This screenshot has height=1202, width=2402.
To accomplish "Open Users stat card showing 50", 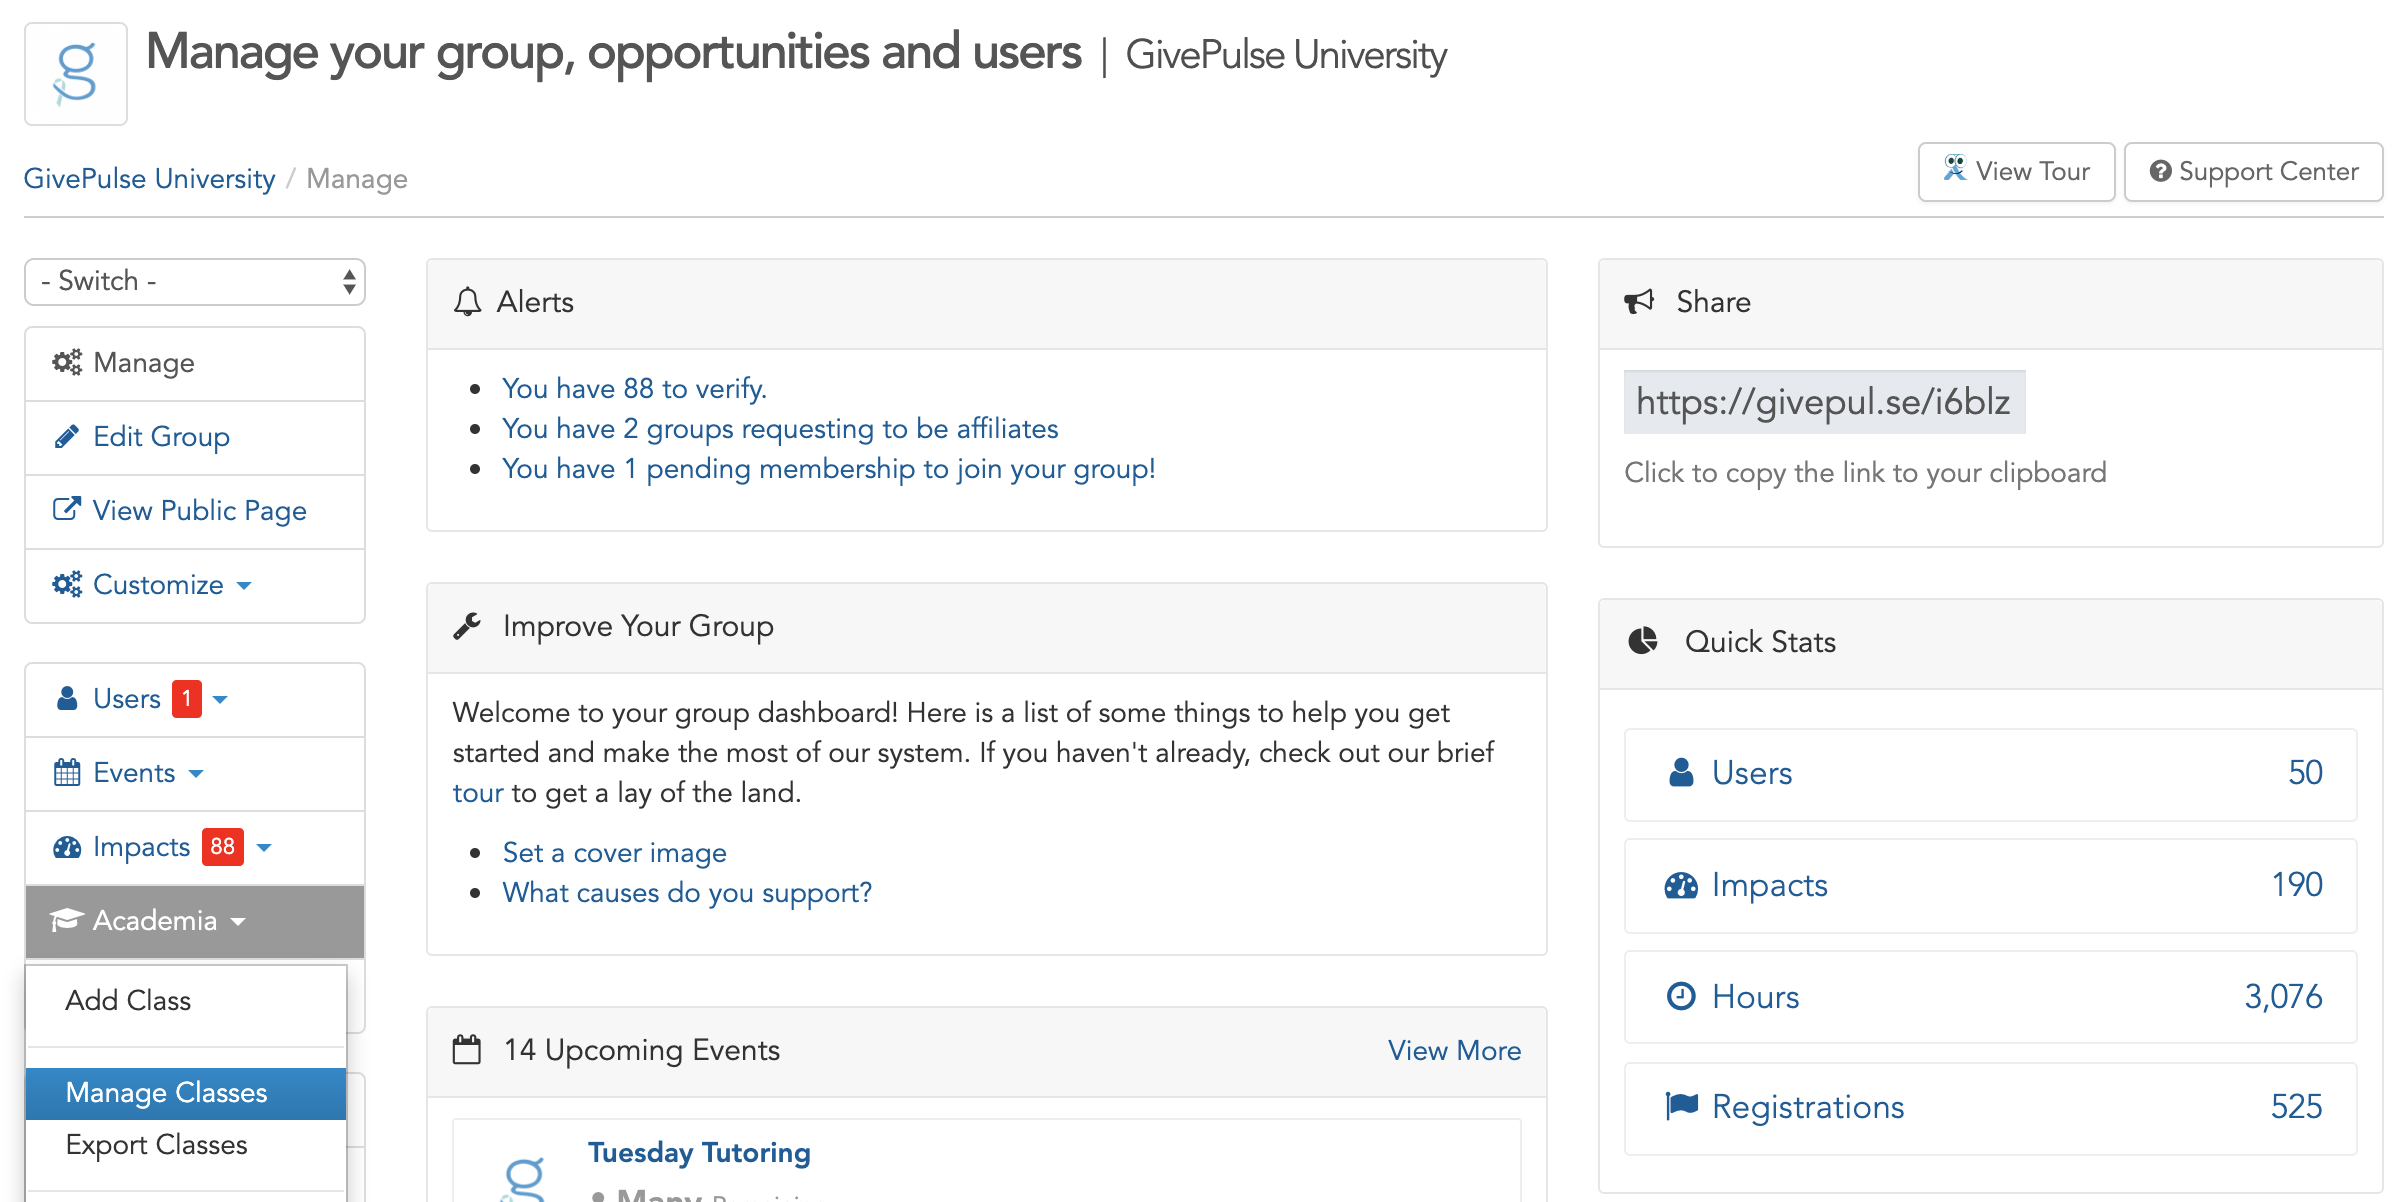I will [x=1990, y=774].
